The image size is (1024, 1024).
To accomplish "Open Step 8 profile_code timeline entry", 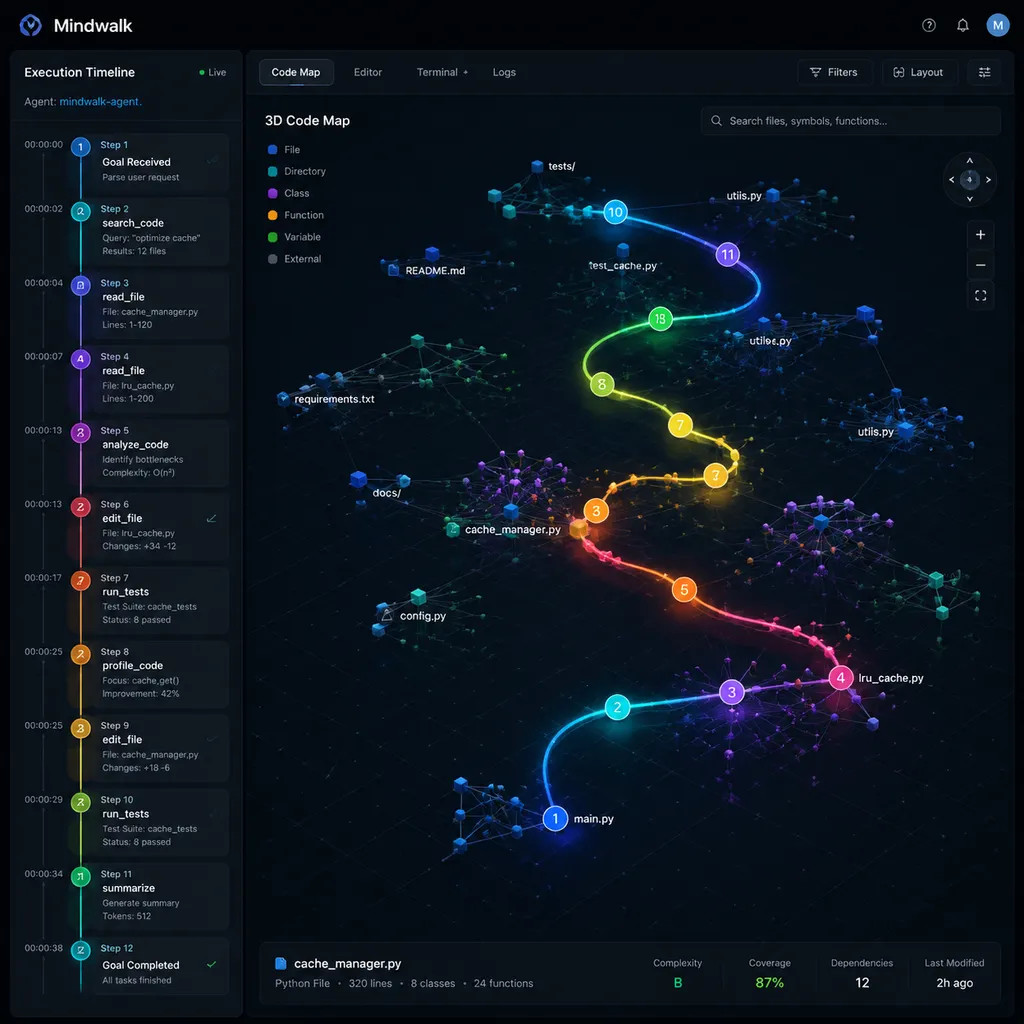I will [161, 673].
